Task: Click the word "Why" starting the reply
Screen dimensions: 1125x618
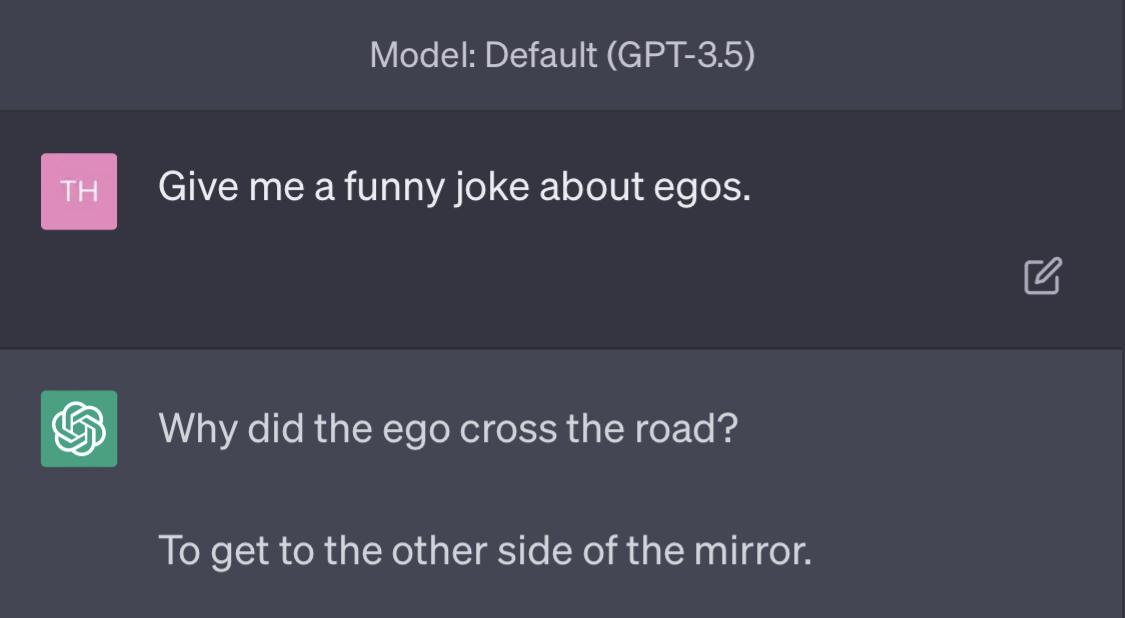Action: click(197, 430)
